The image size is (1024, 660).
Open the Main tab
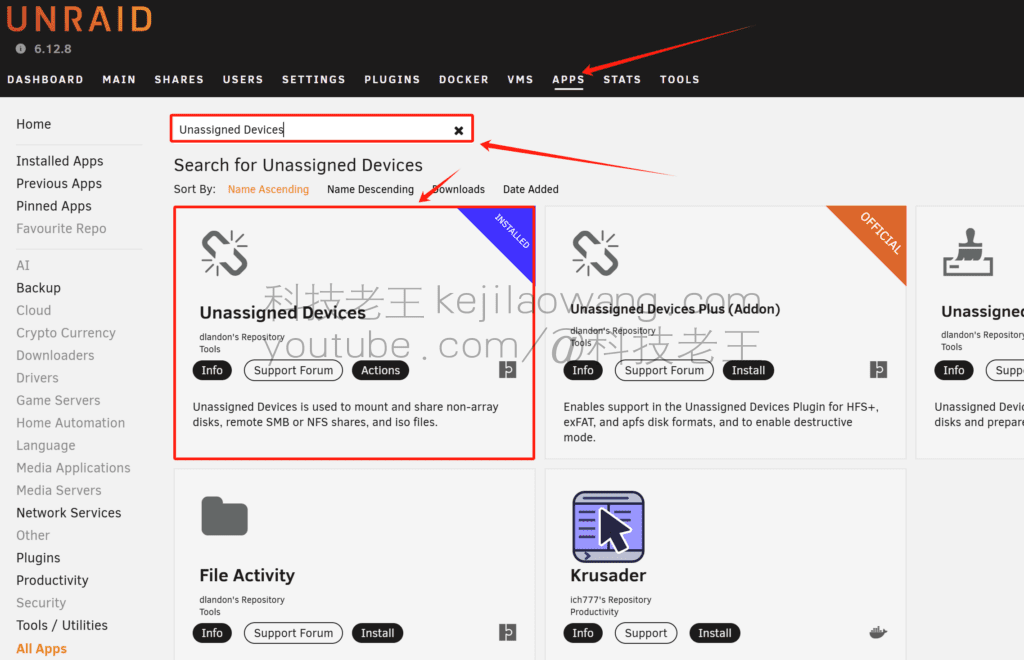tap(119, 80)
